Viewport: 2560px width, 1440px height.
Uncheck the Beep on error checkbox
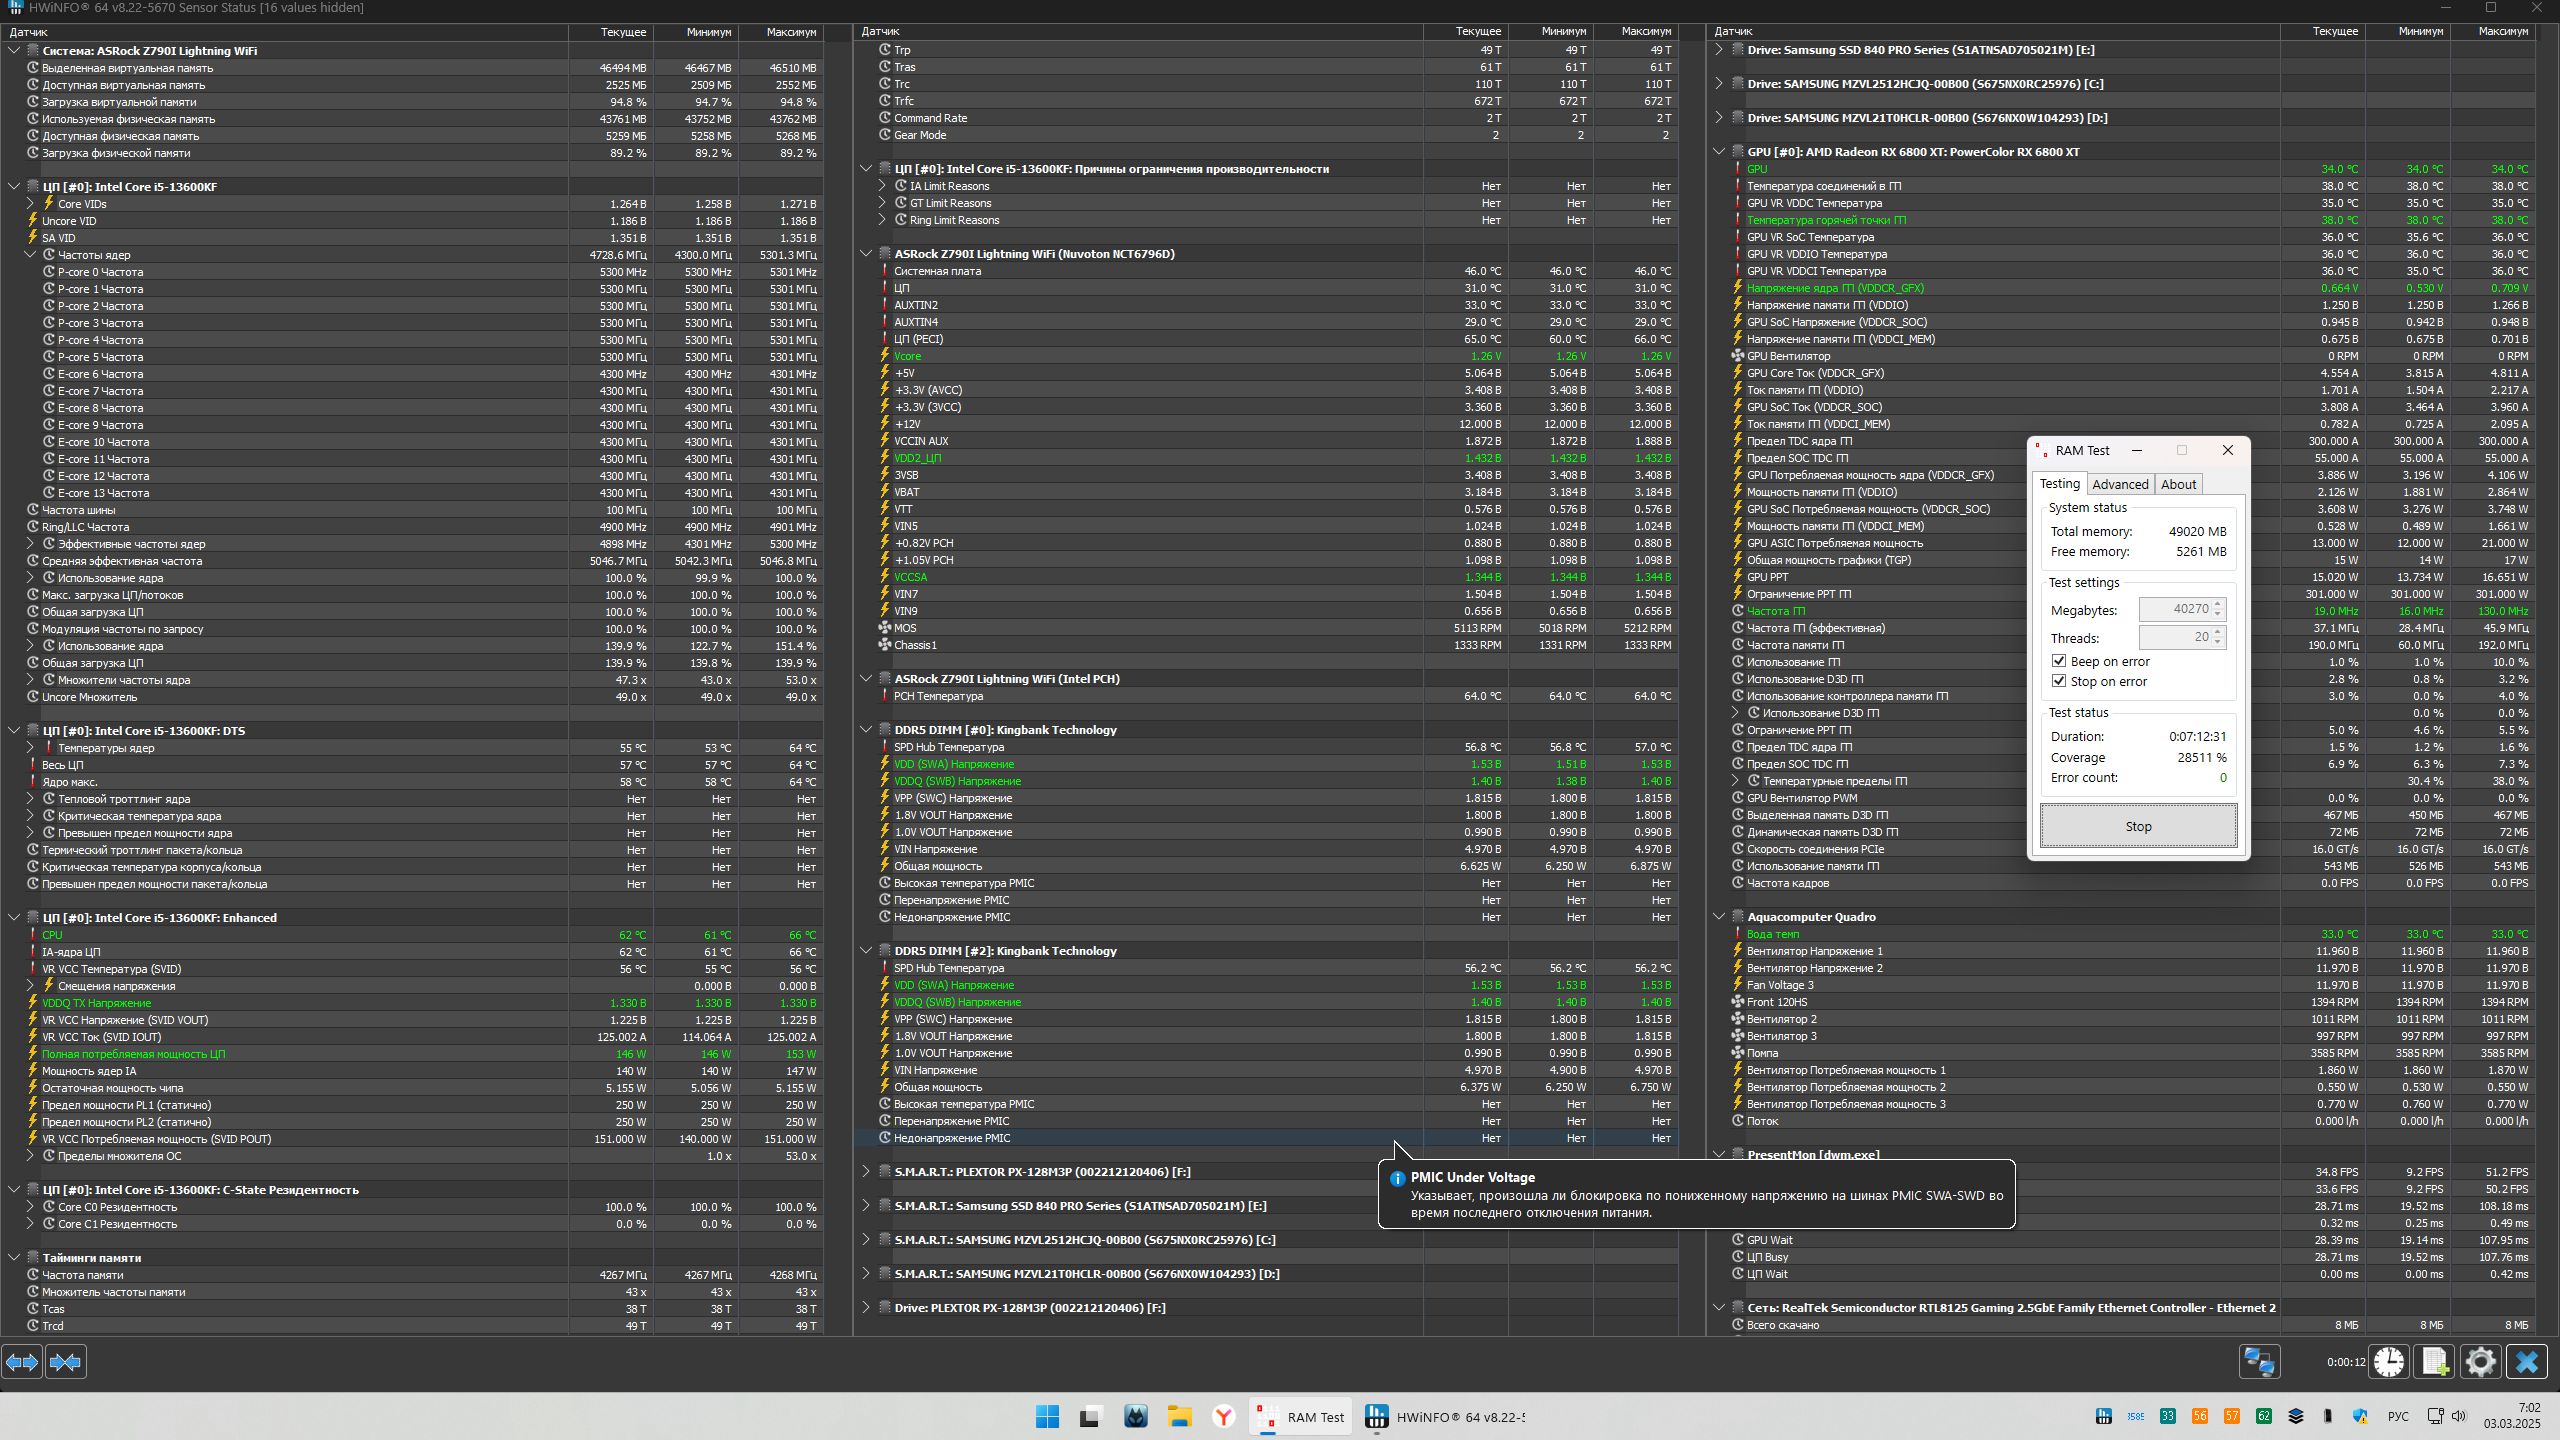point(2059,661)
